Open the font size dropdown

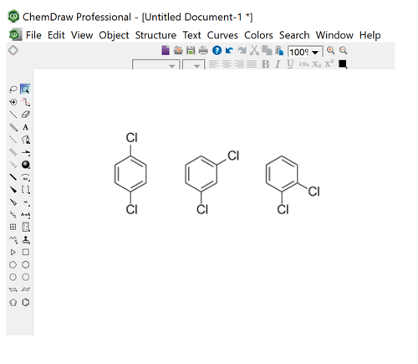click(x=197, y=66)
